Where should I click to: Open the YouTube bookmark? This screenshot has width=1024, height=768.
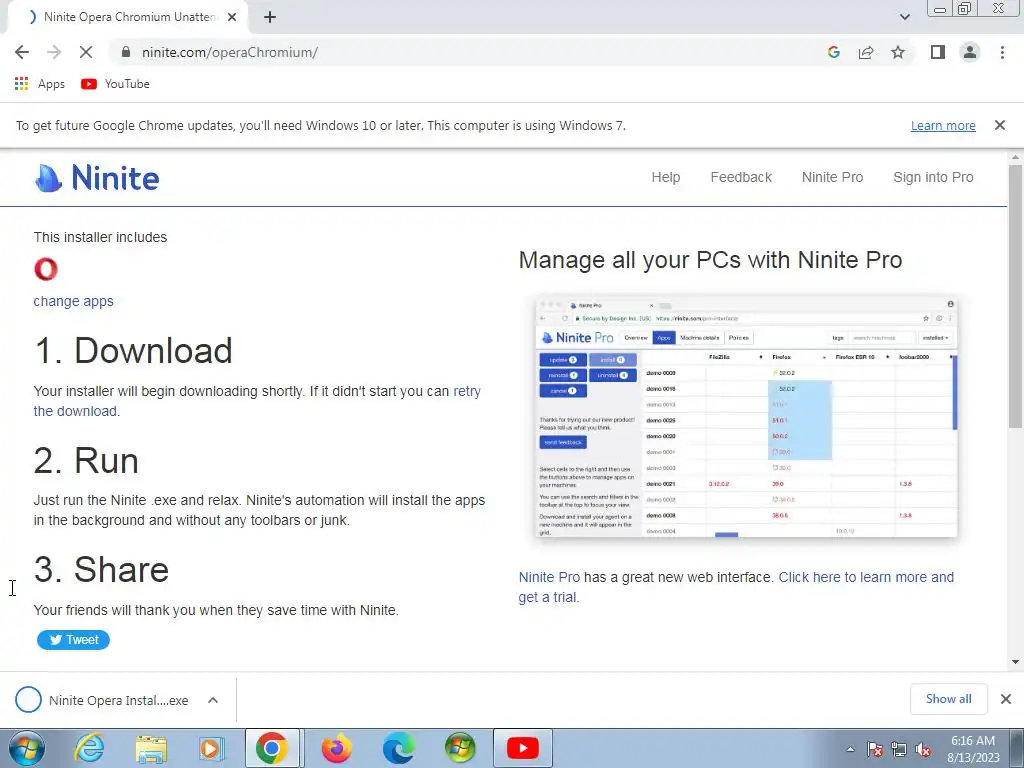click(116, 84)
